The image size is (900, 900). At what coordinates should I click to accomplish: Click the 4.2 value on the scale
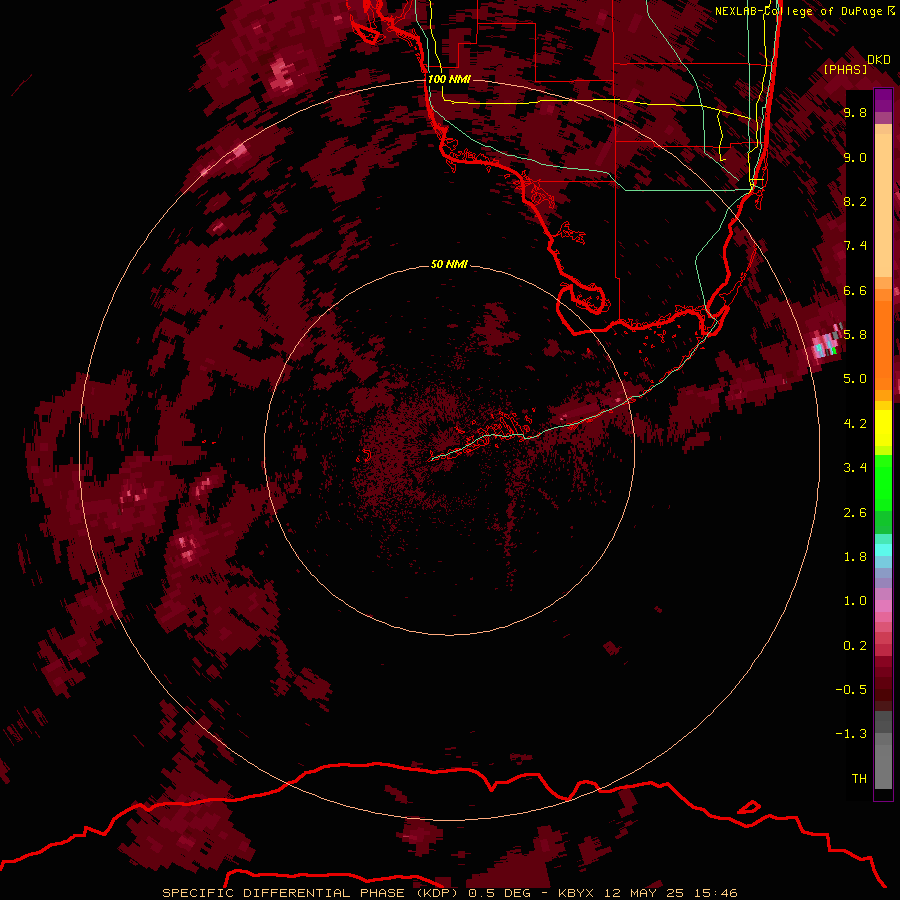coord(855,424)
